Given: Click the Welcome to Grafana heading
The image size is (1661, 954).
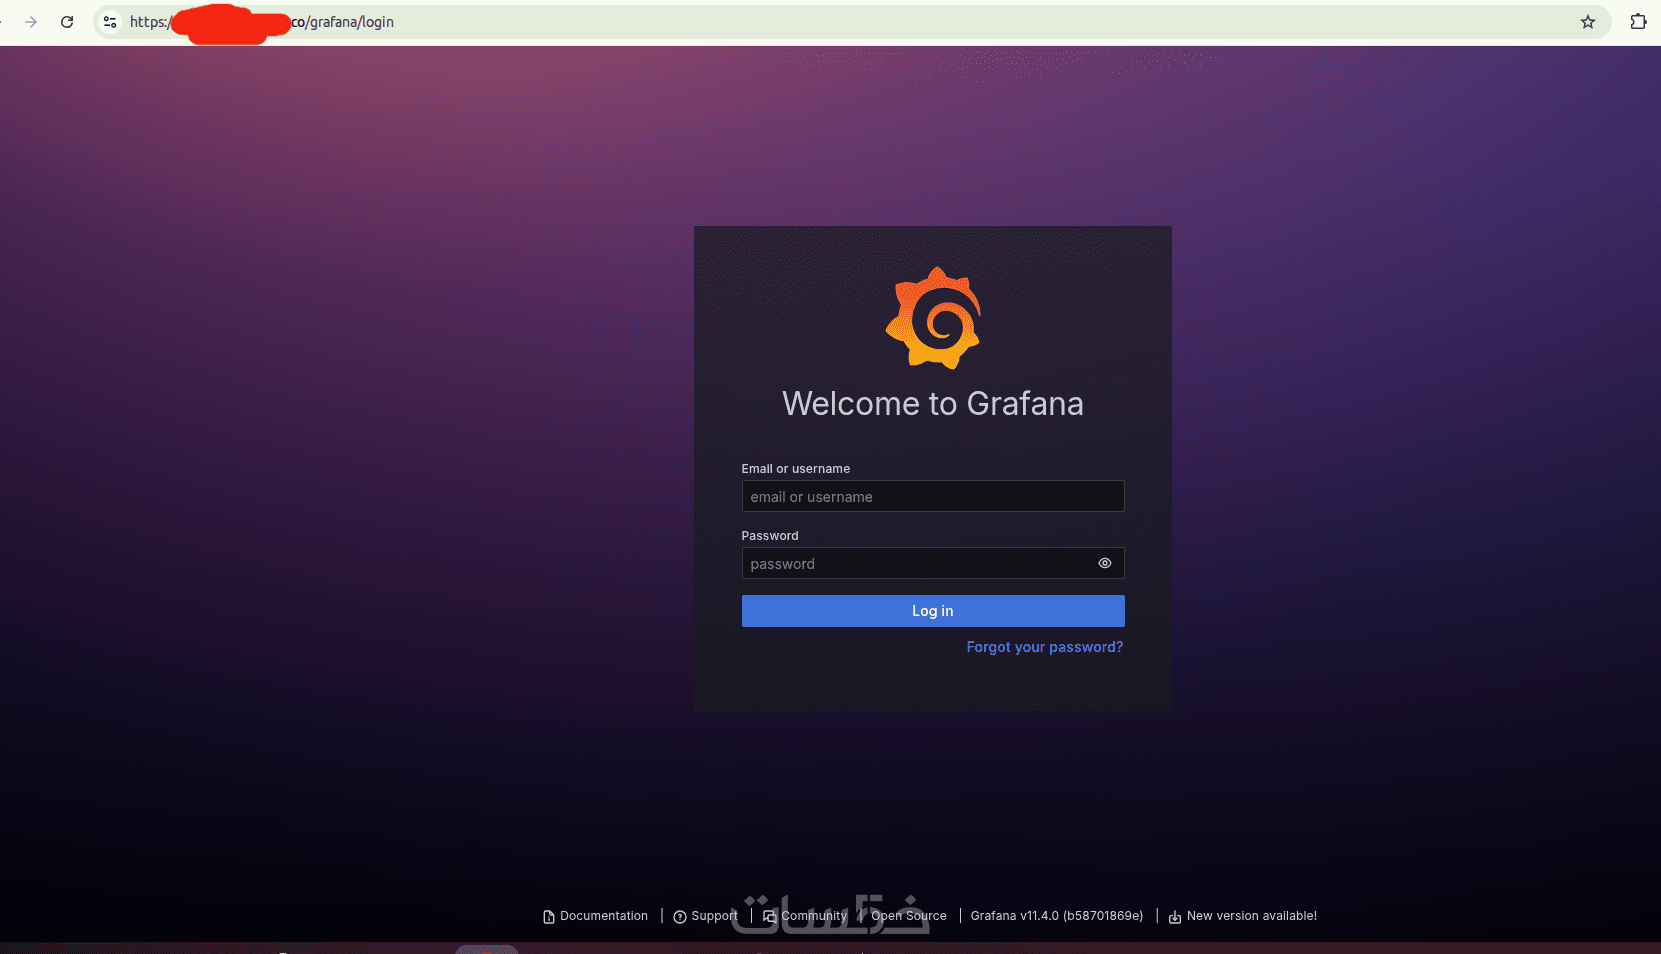Looking at the screenshot, I should point(933,403).
